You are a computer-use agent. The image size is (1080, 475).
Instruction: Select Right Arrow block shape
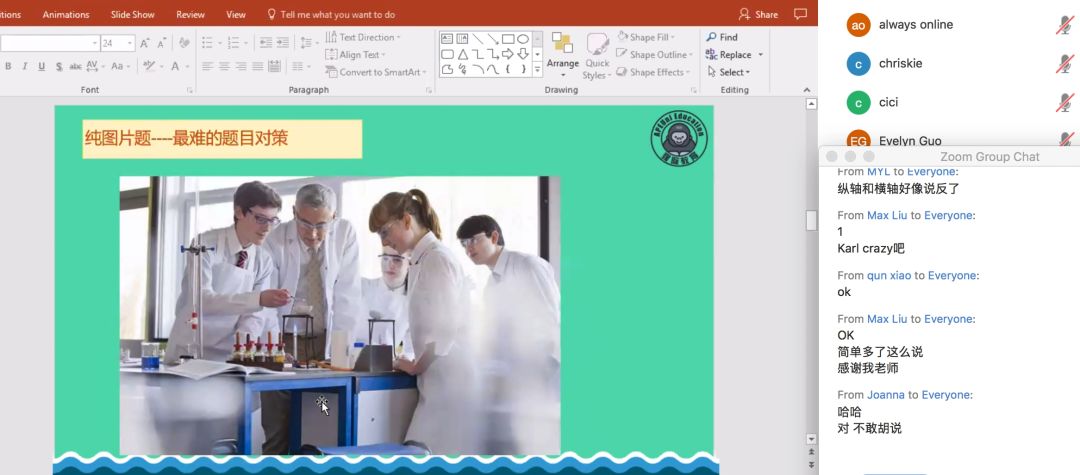coord(508,54)
